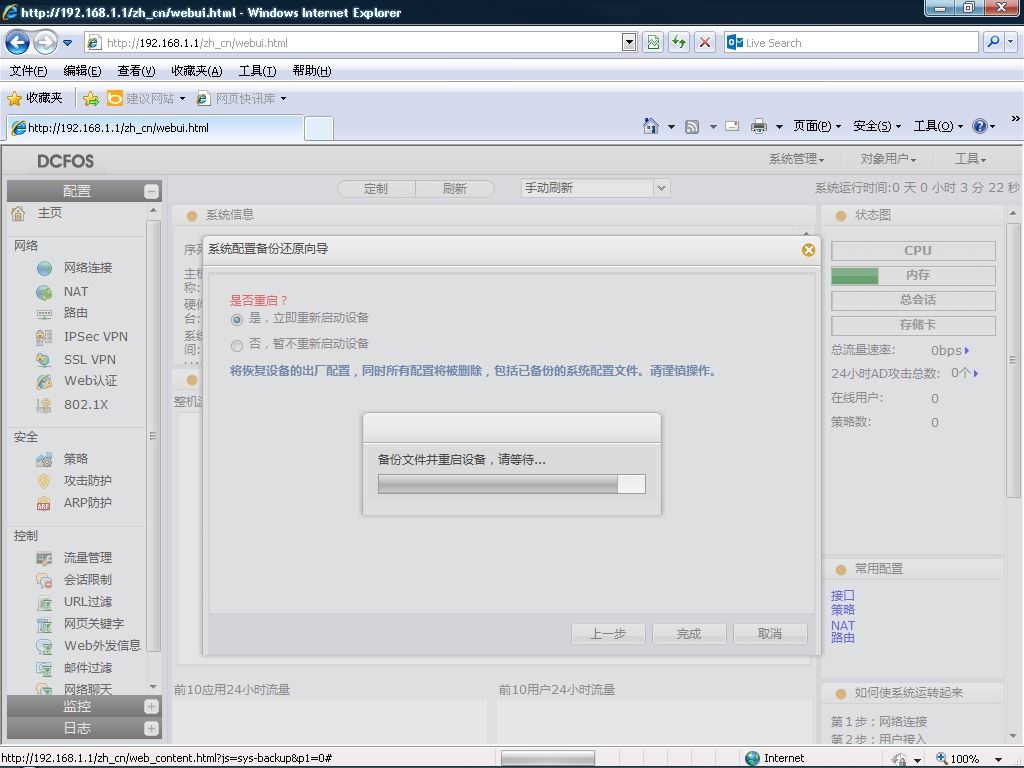The height and width of the screenshot is (768, 1024).
Task: Open the 路由 routing icon
Action: (x=44, y=313)
